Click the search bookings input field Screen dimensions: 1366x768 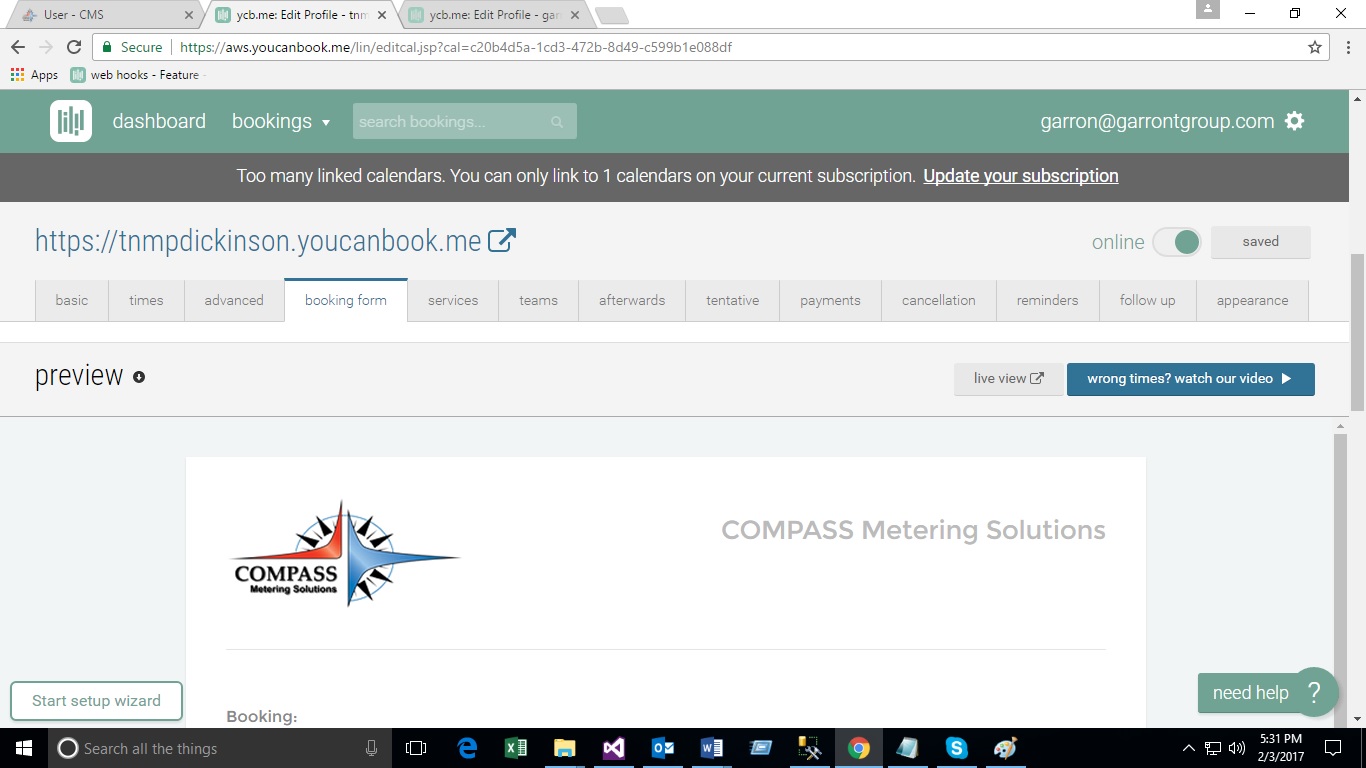[450, 122]
